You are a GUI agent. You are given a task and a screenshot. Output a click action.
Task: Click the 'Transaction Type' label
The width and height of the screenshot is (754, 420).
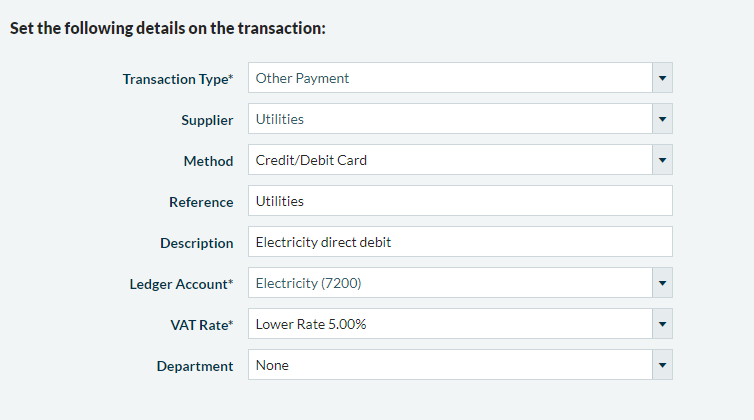pyautogui.click(x=177, y=79)
